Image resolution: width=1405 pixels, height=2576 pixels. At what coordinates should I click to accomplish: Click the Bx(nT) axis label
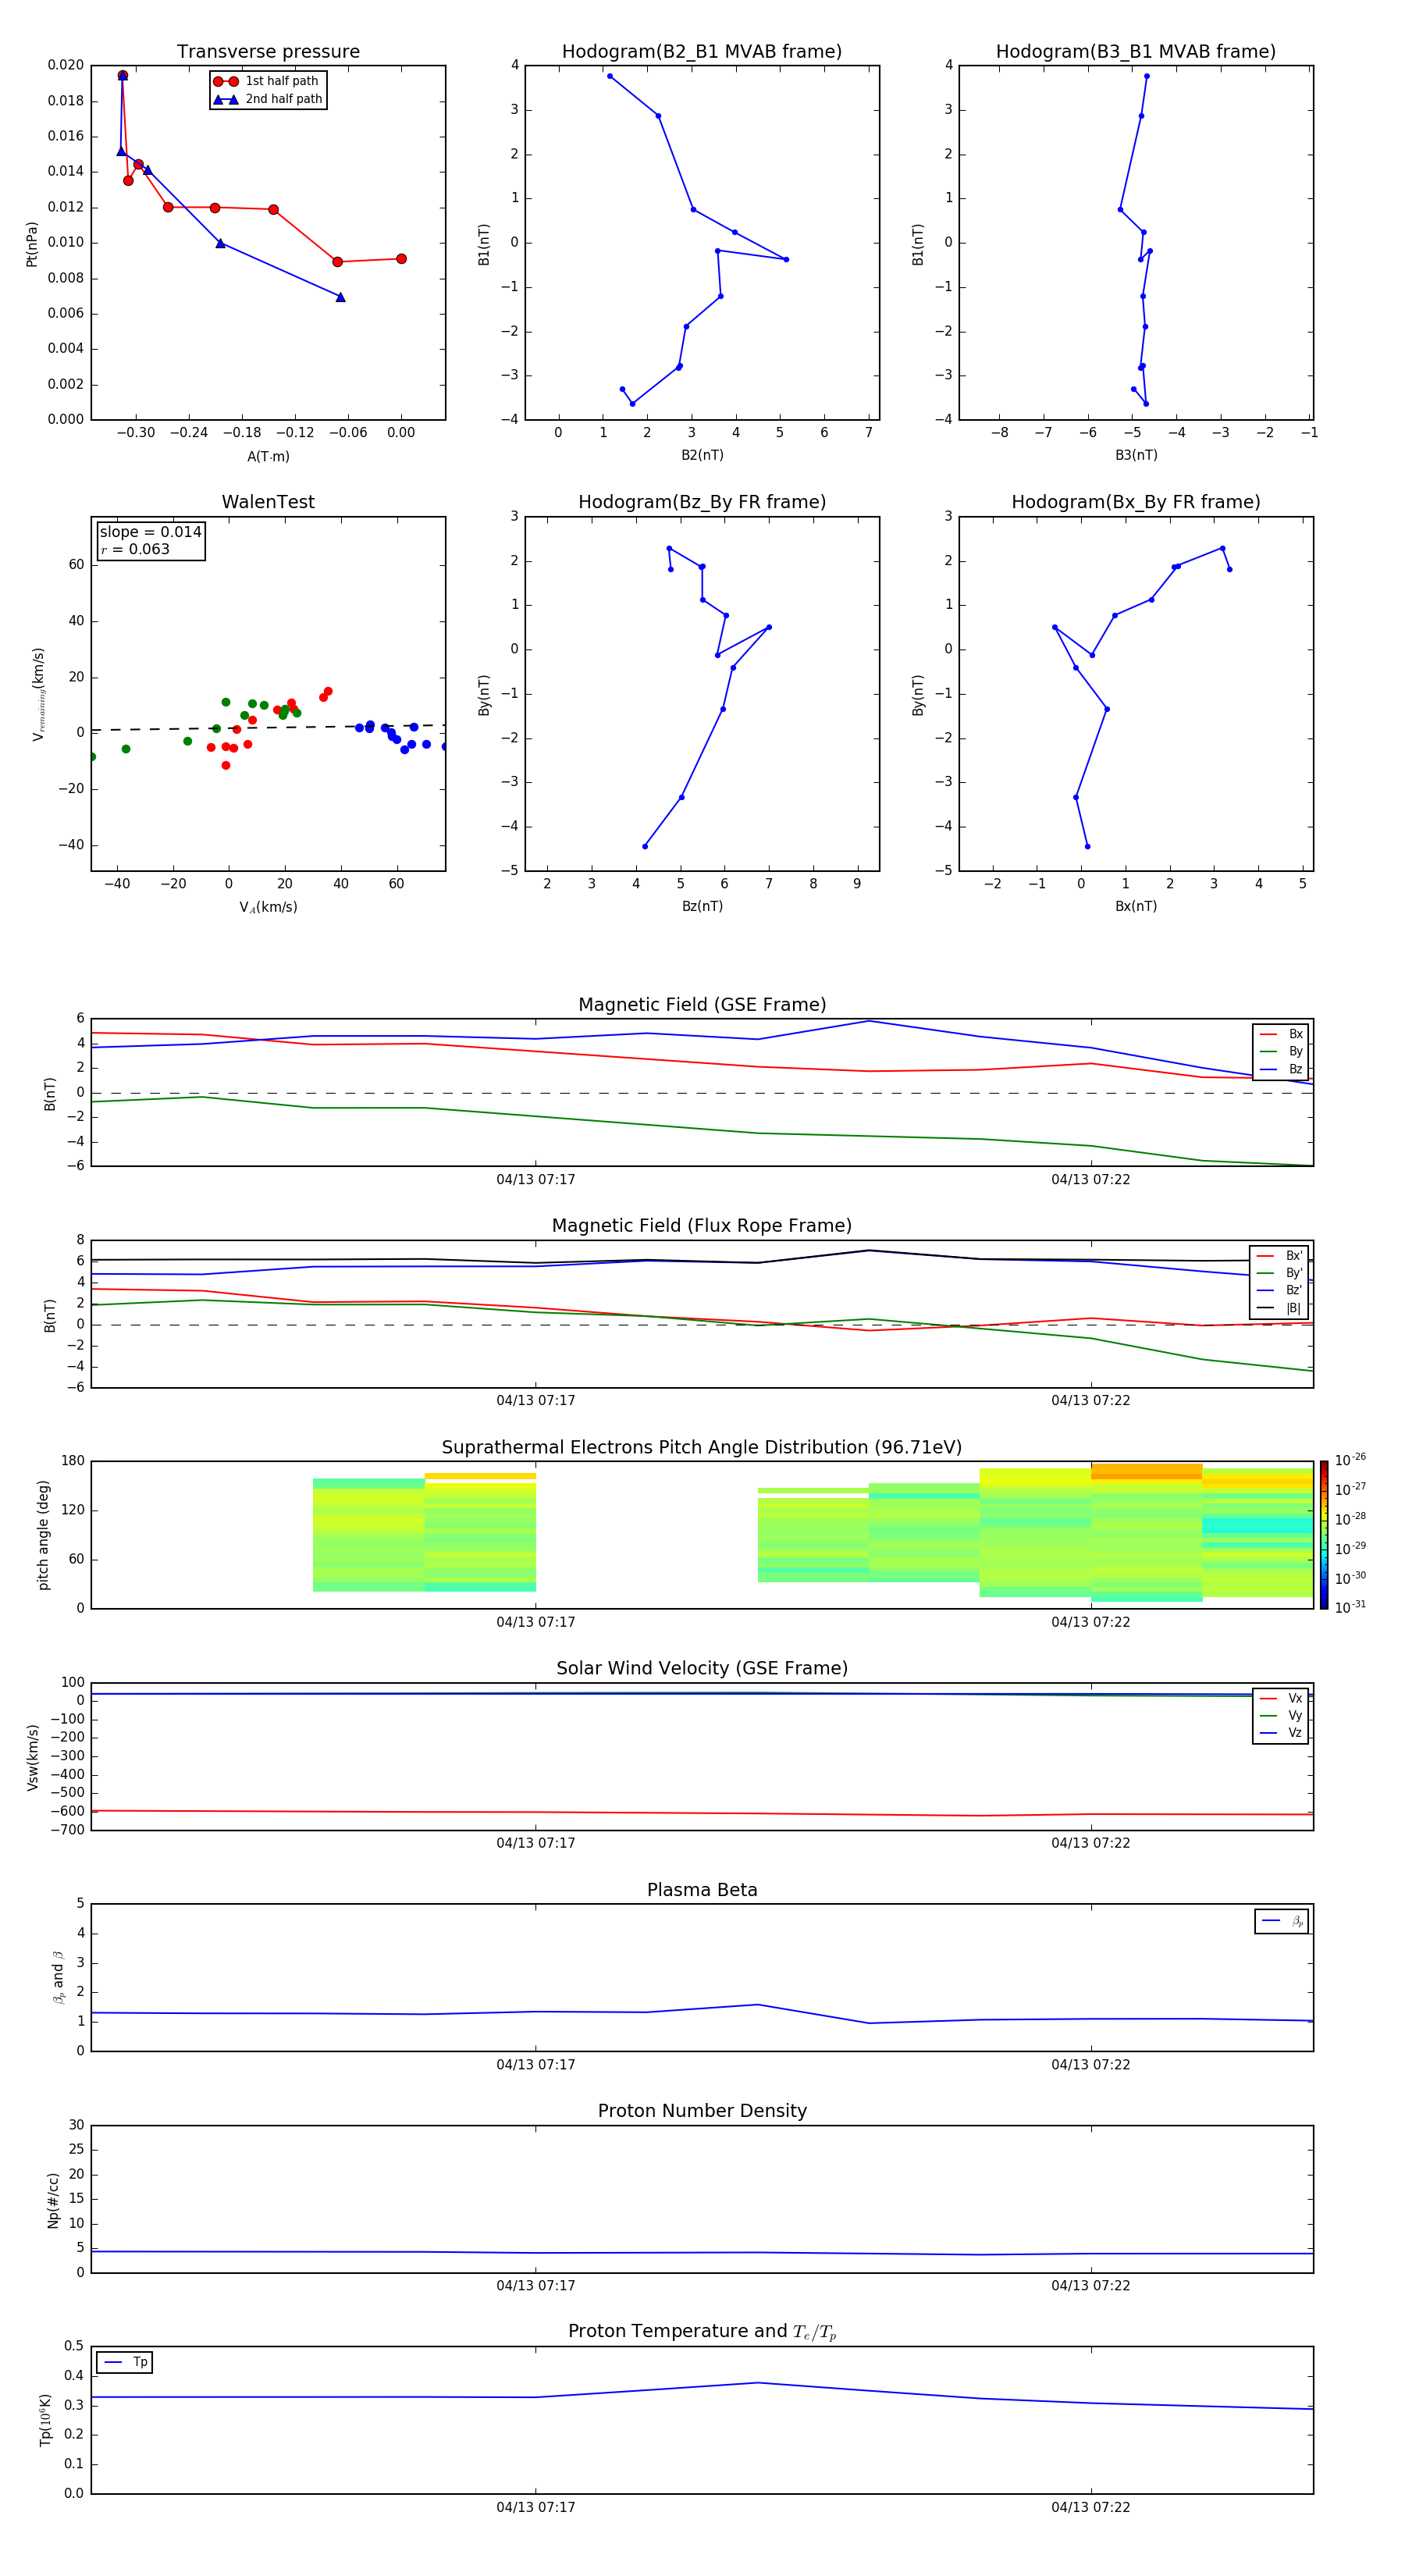point(1136,906)
